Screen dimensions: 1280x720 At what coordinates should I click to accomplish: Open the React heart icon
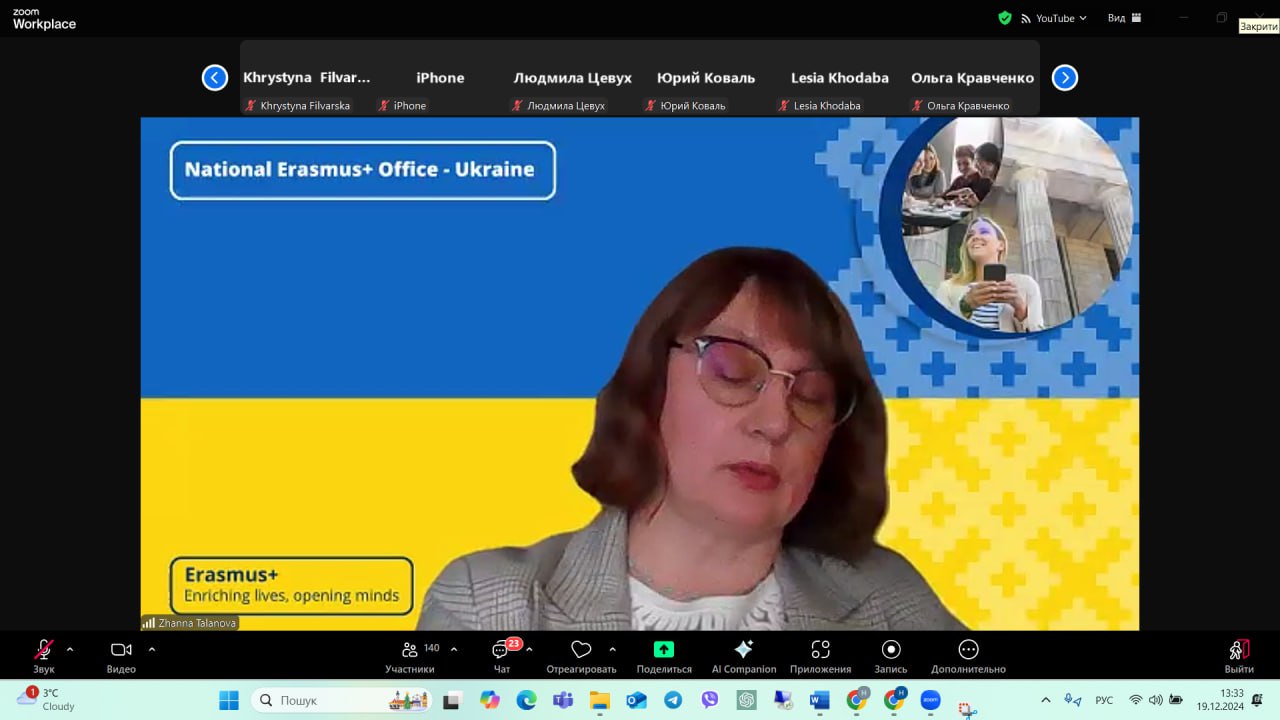[581, 650]
